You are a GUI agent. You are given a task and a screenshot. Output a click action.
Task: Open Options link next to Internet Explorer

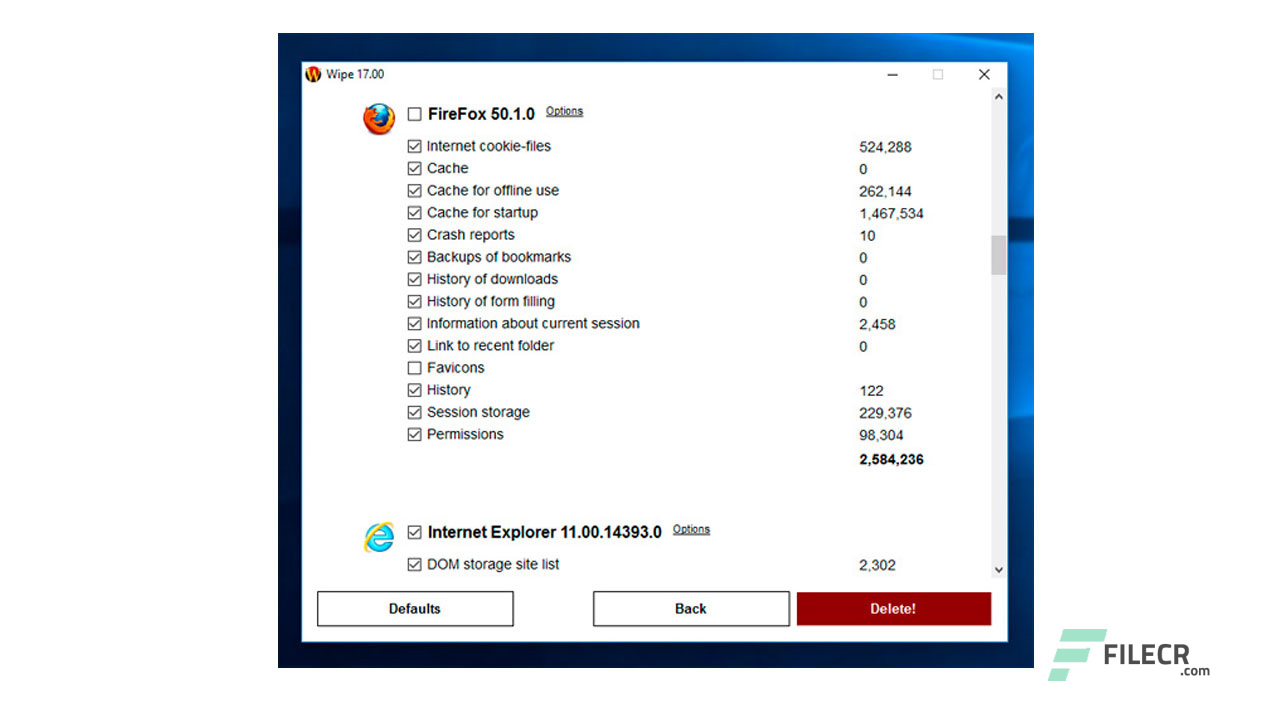coord(691,529)
